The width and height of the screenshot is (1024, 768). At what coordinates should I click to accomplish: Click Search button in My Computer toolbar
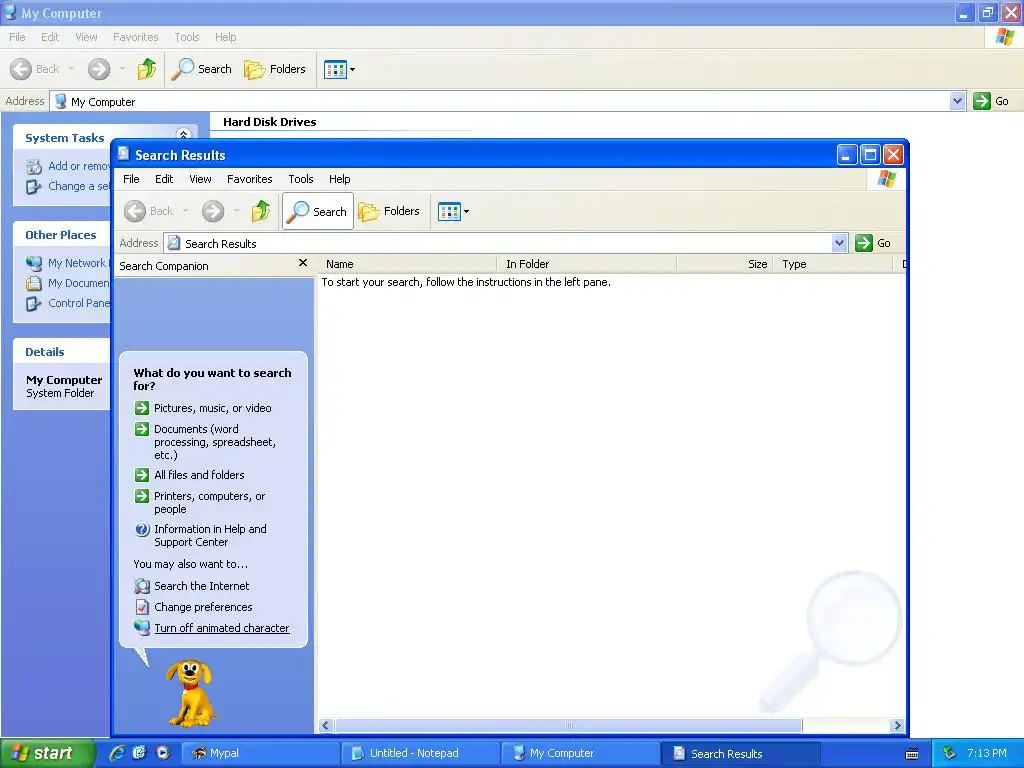pos(202,69)
